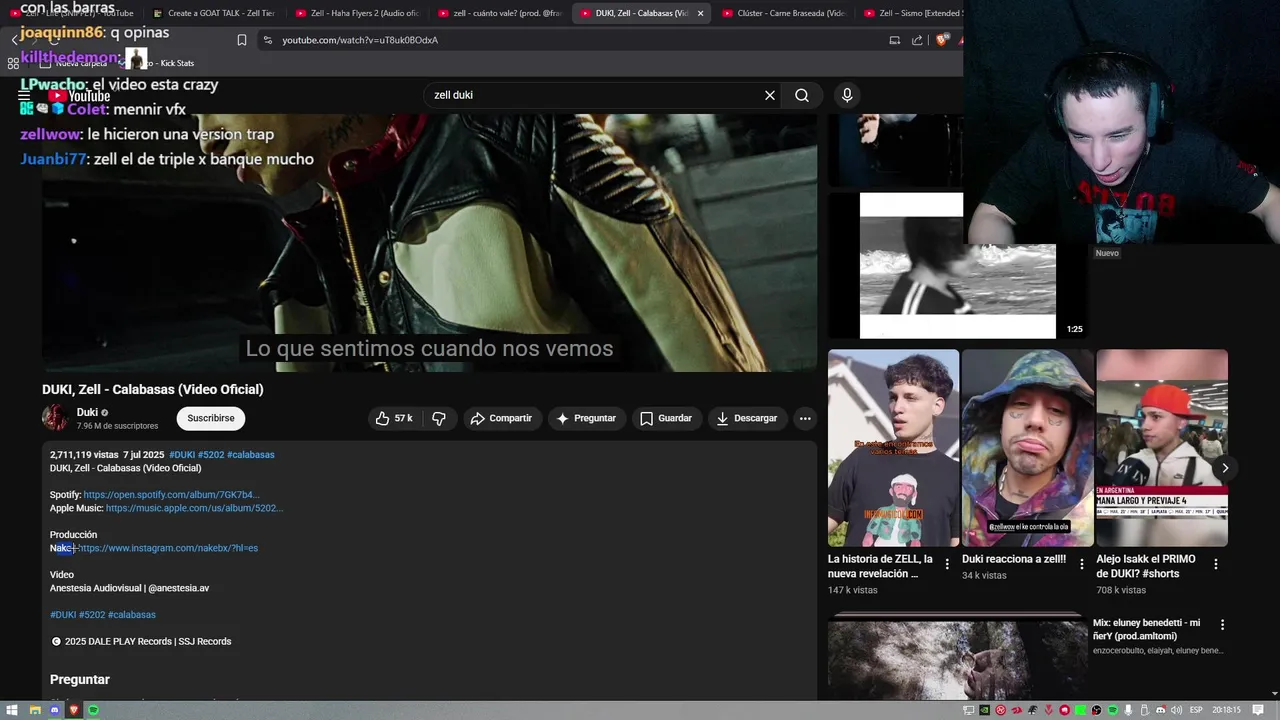Screen dimensions: 1280x720
Task: Save video with Guardar button
Action: (x=666, y=418)
